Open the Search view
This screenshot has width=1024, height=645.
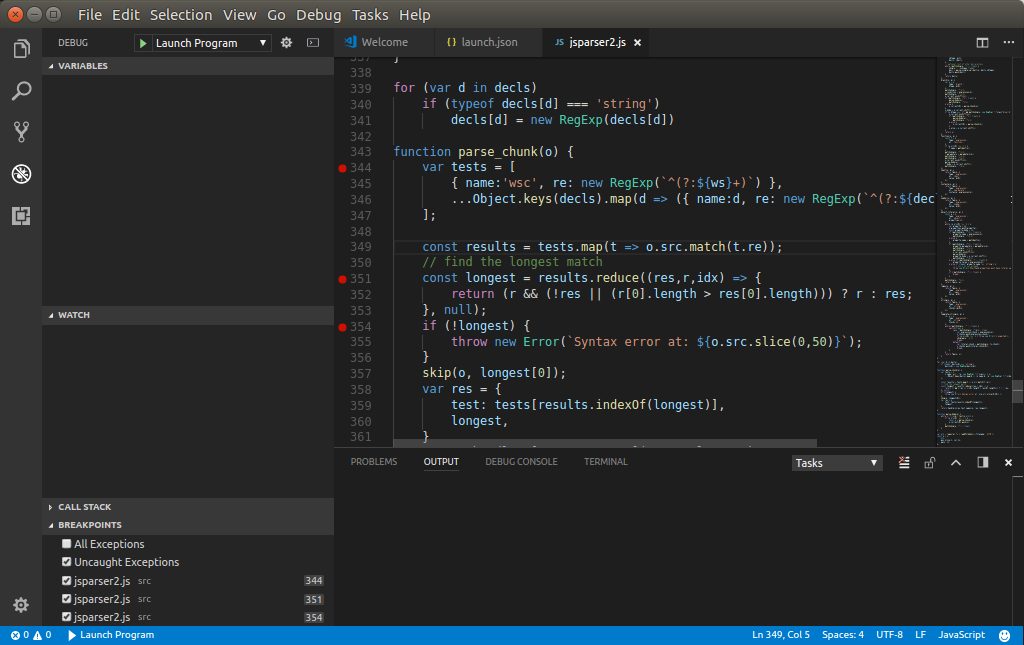point(21,90)
